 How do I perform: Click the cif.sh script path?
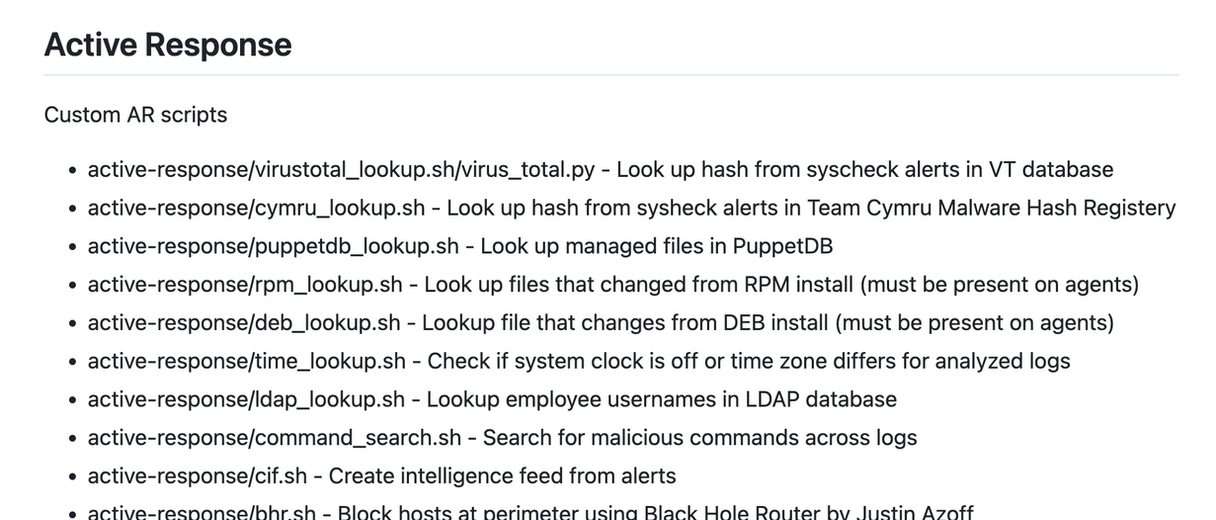click(201, 475)
